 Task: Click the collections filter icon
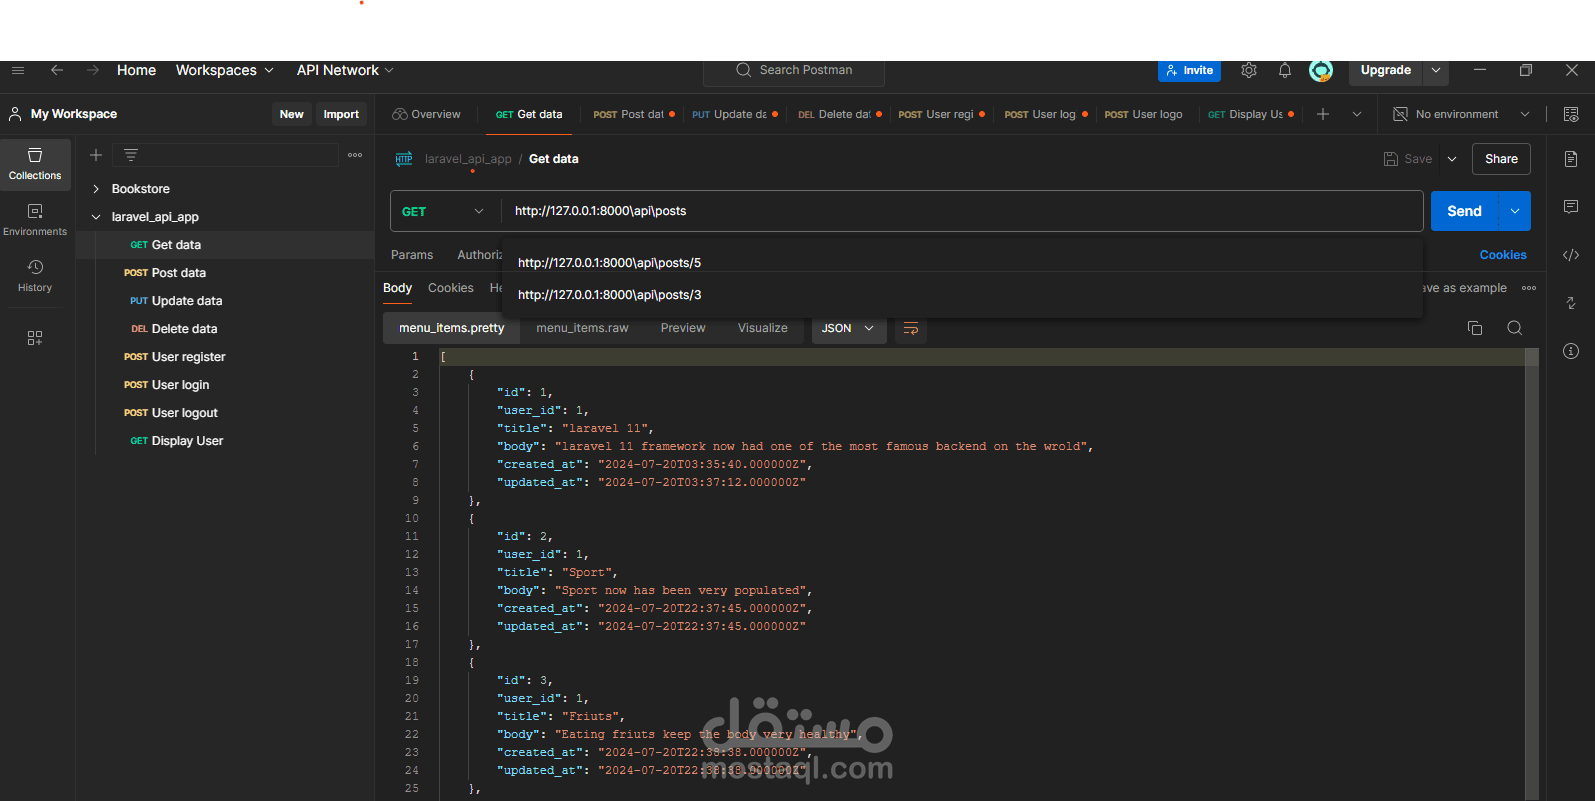[x=131, y=155]
